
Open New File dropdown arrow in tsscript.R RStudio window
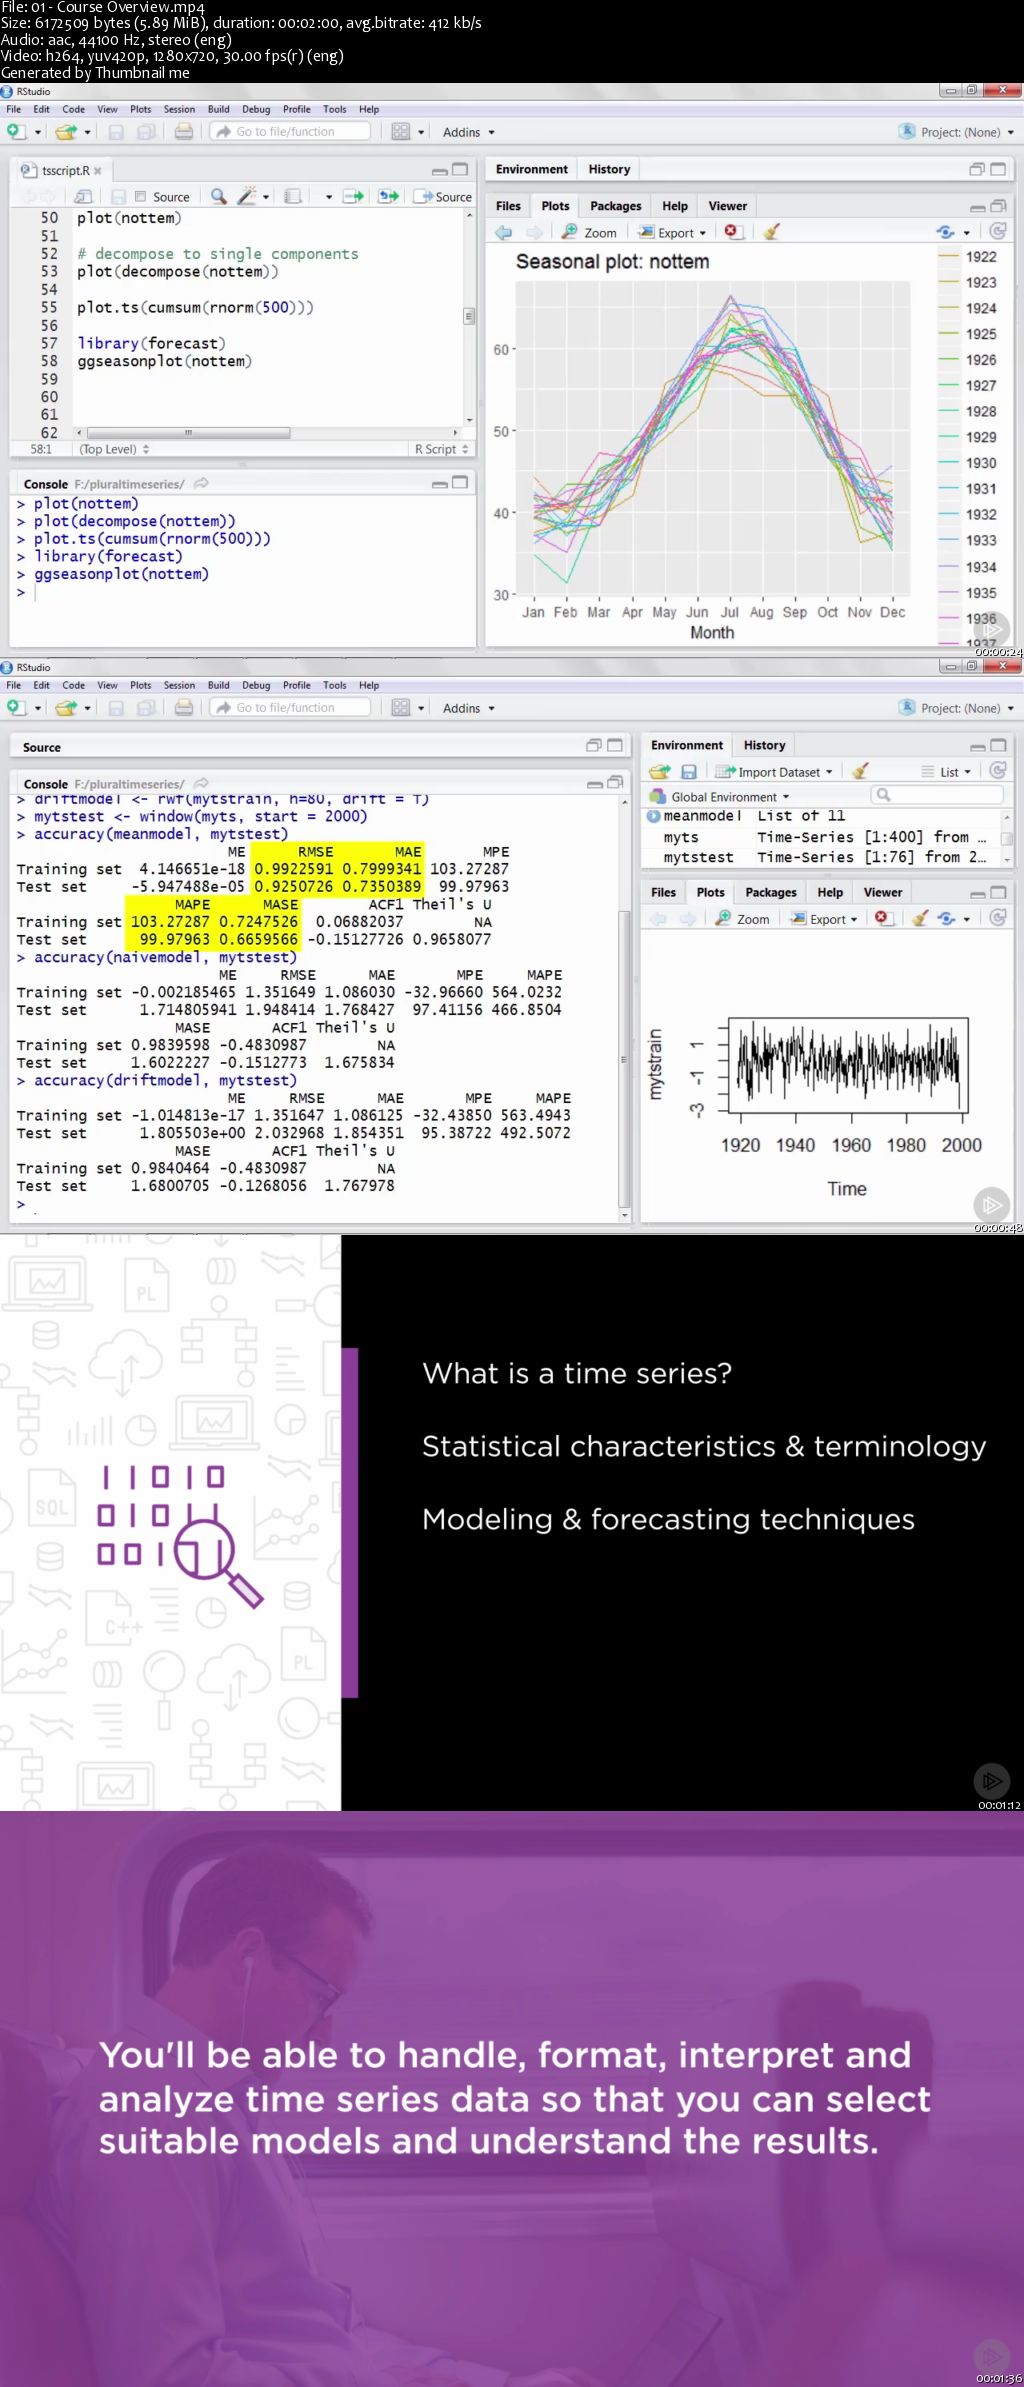[38, 132]
